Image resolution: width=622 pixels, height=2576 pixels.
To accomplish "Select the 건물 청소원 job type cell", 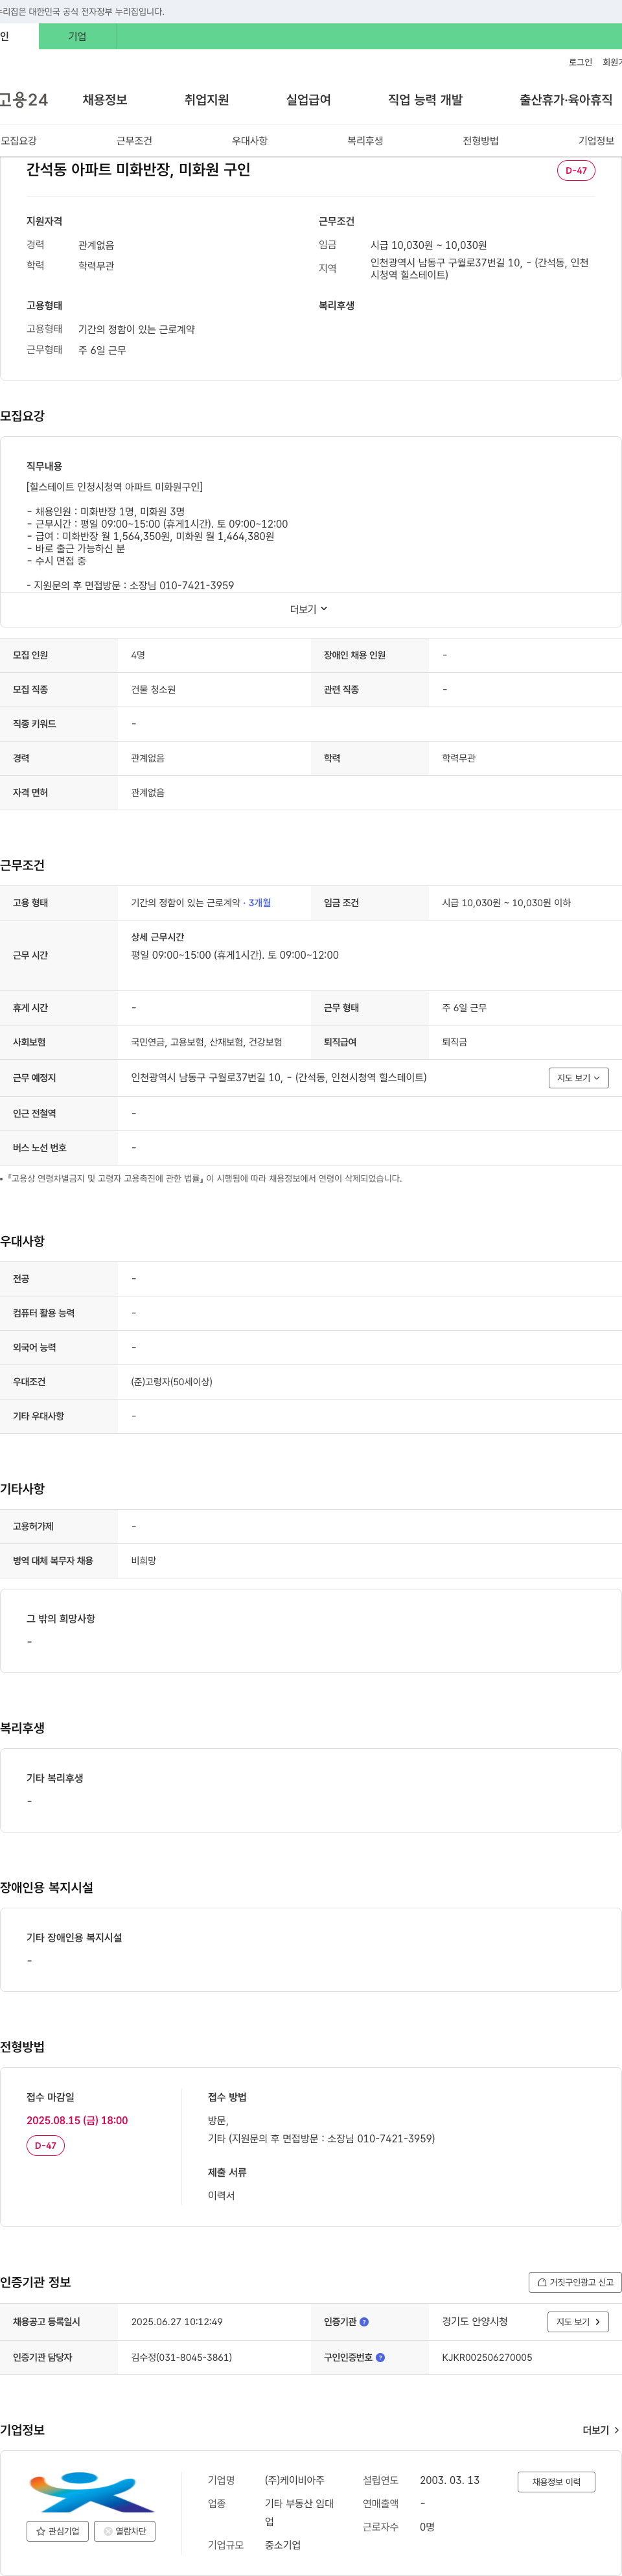I will tap(153, 690).
